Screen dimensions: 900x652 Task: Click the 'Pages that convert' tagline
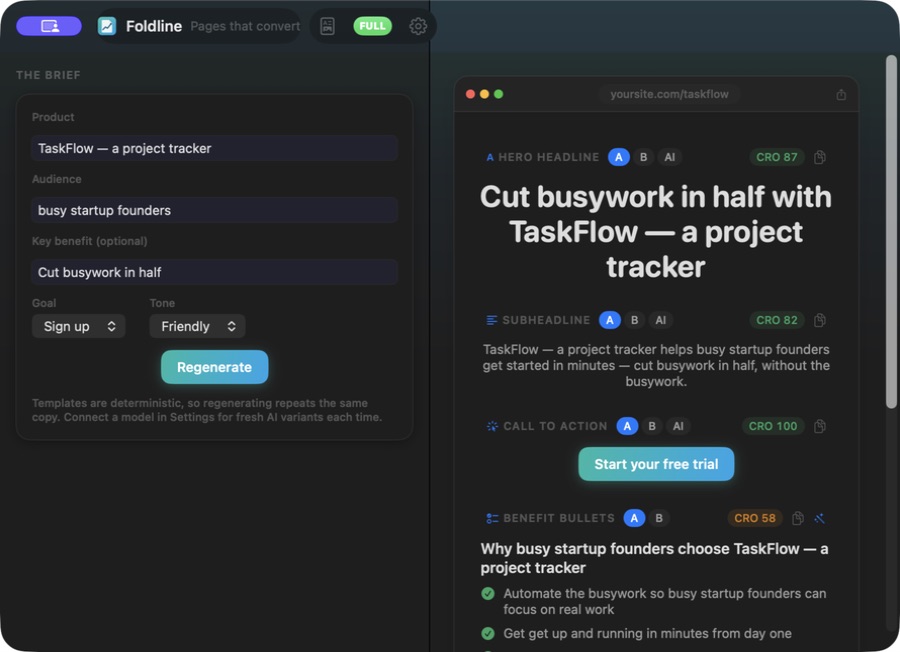[245, 26]
